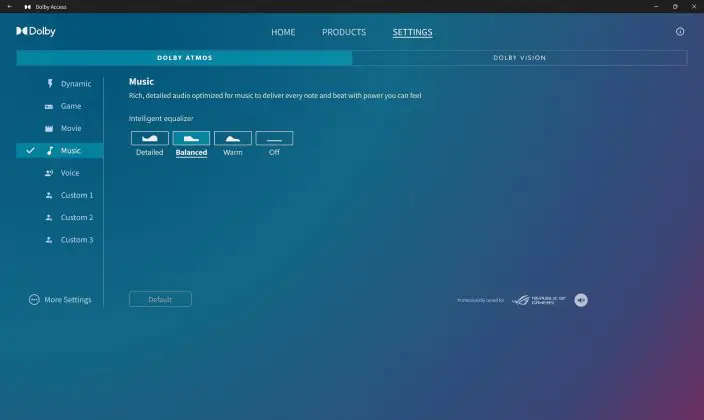The image size is (704, 420).
Task: Click the Custom 1 person icon
Action: (x=49, y=195)
